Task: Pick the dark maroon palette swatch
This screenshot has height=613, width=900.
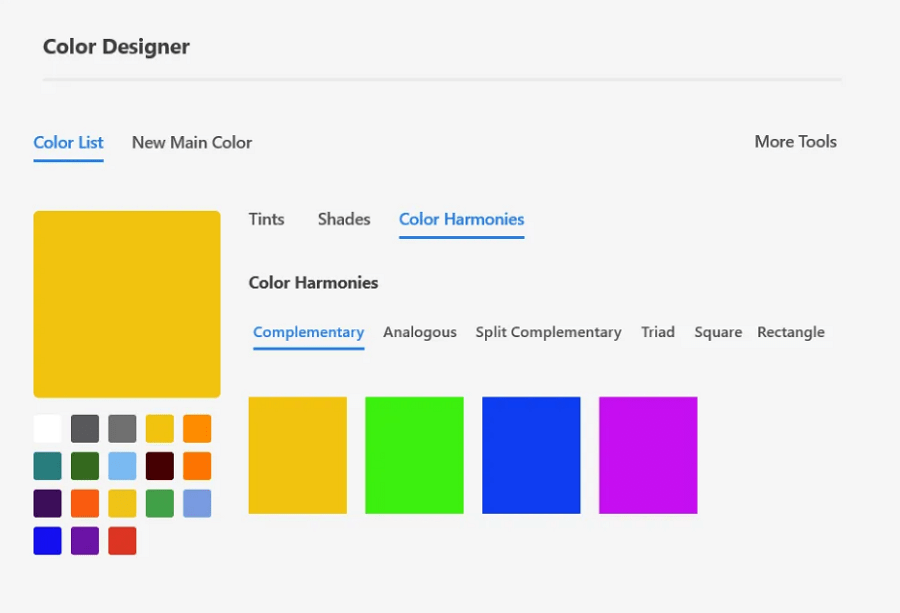Action: click(x=159, y=466)
